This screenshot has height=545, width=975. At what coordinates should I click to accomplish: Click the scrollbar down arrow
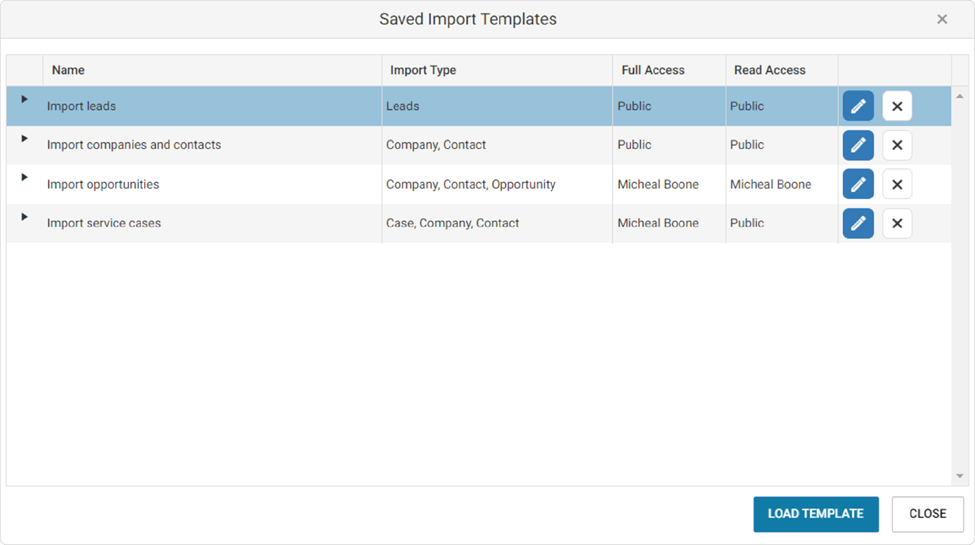tap(959, 476)
